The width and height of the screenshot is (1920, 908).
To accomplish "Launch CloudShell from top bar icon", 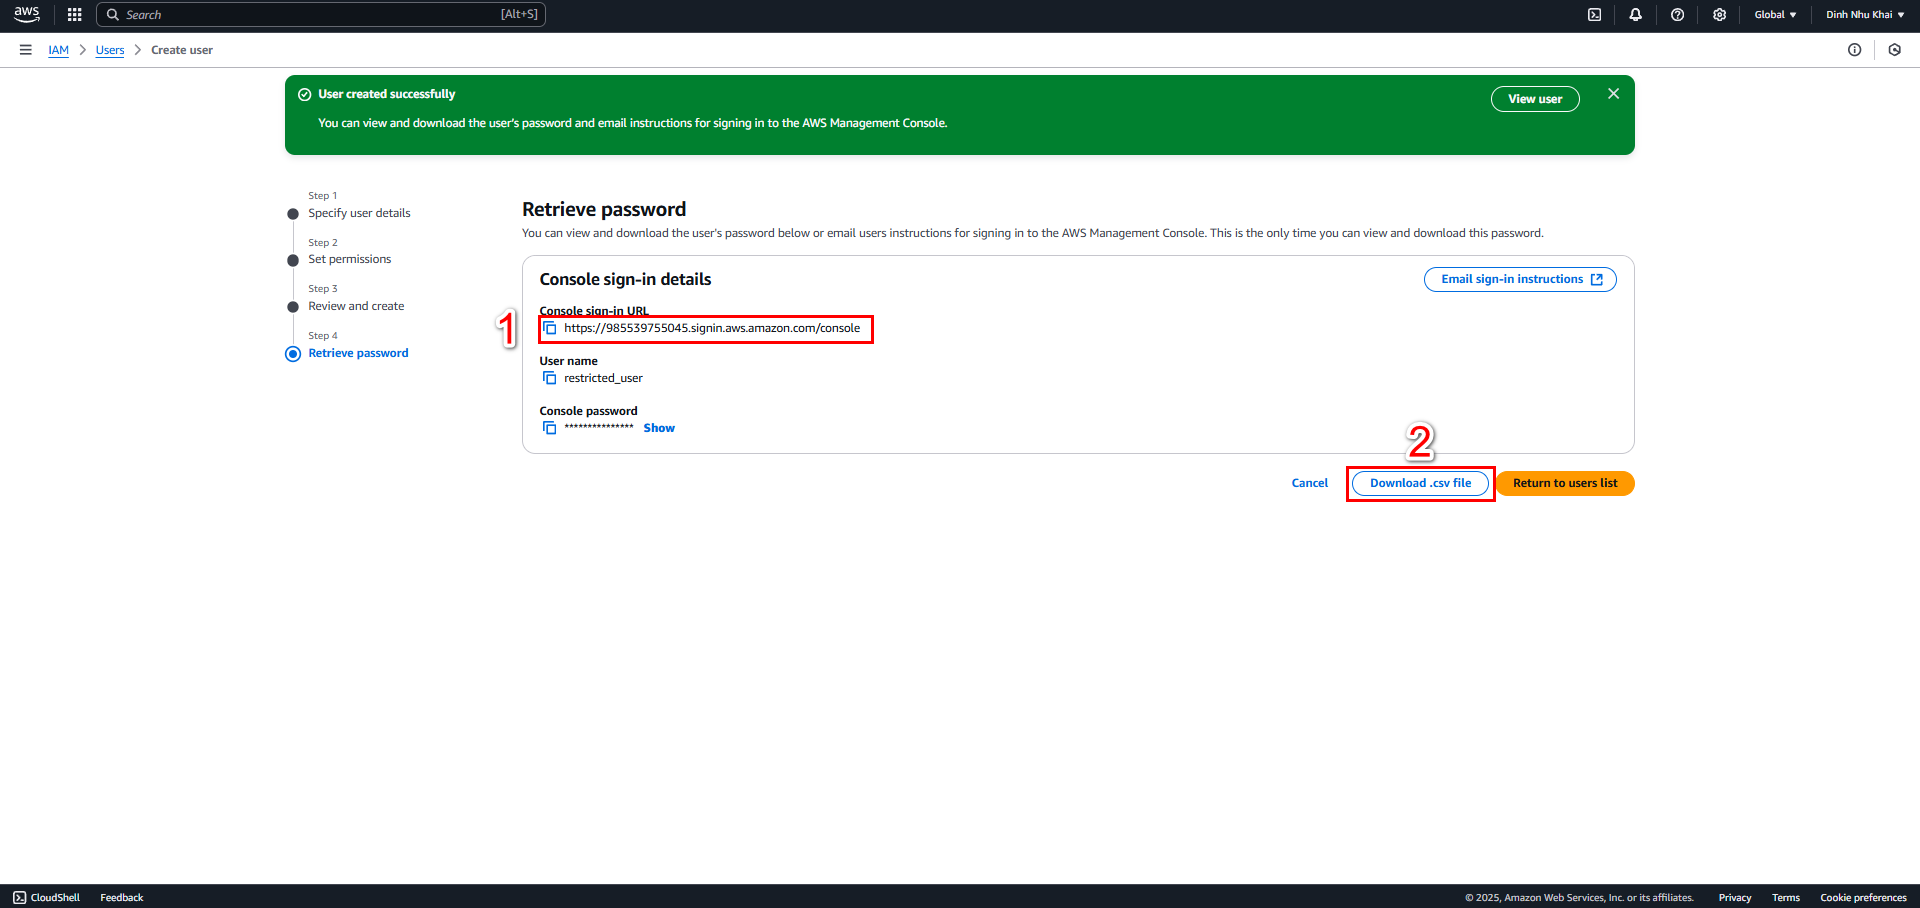I will (1595, 15).
